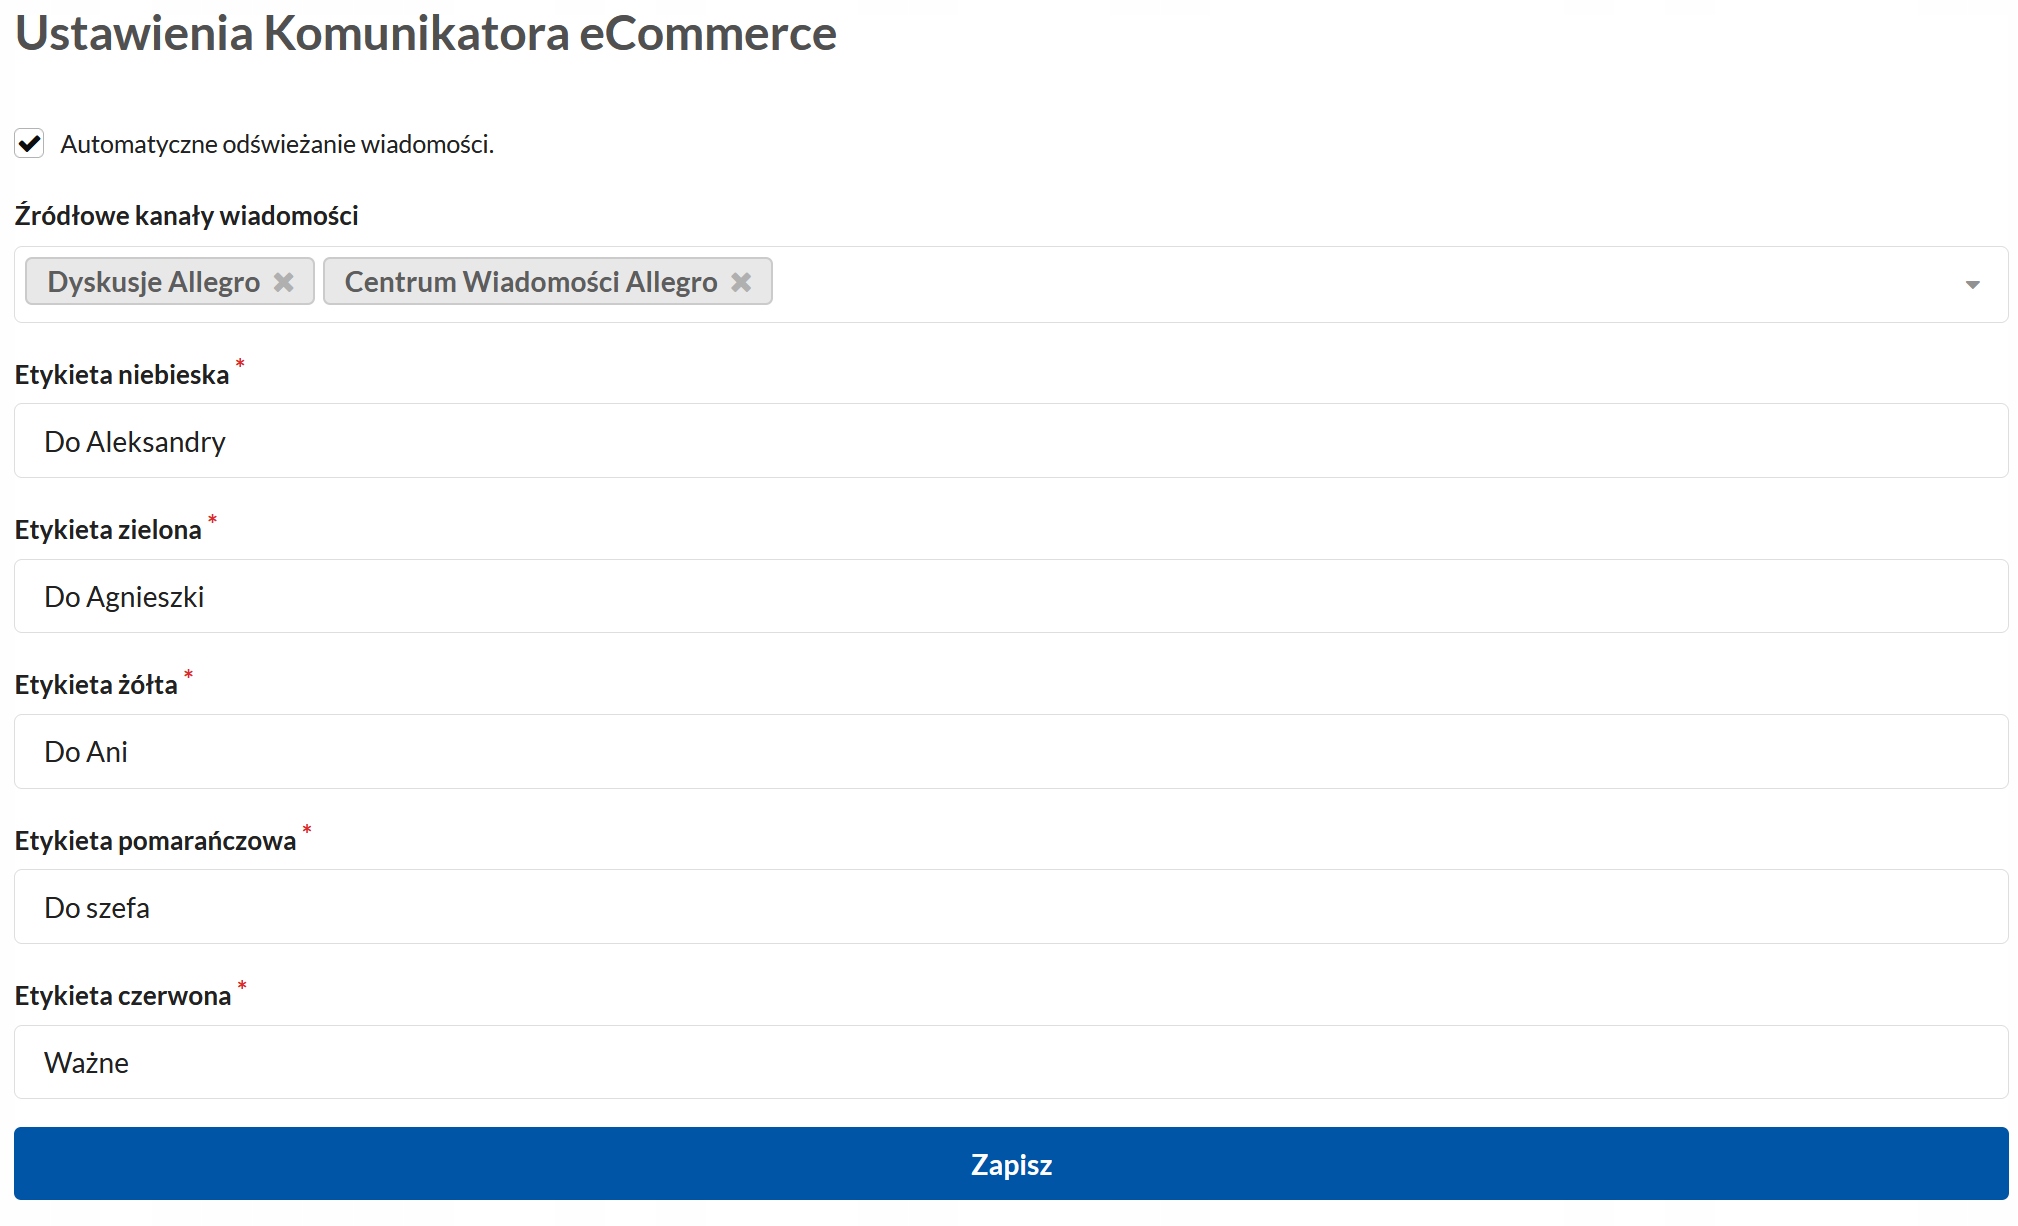This screenshot has height=1226, width=2018.
Task: Remove the Centrum Wiadomości Allegro tag
Action: (741, 282)
